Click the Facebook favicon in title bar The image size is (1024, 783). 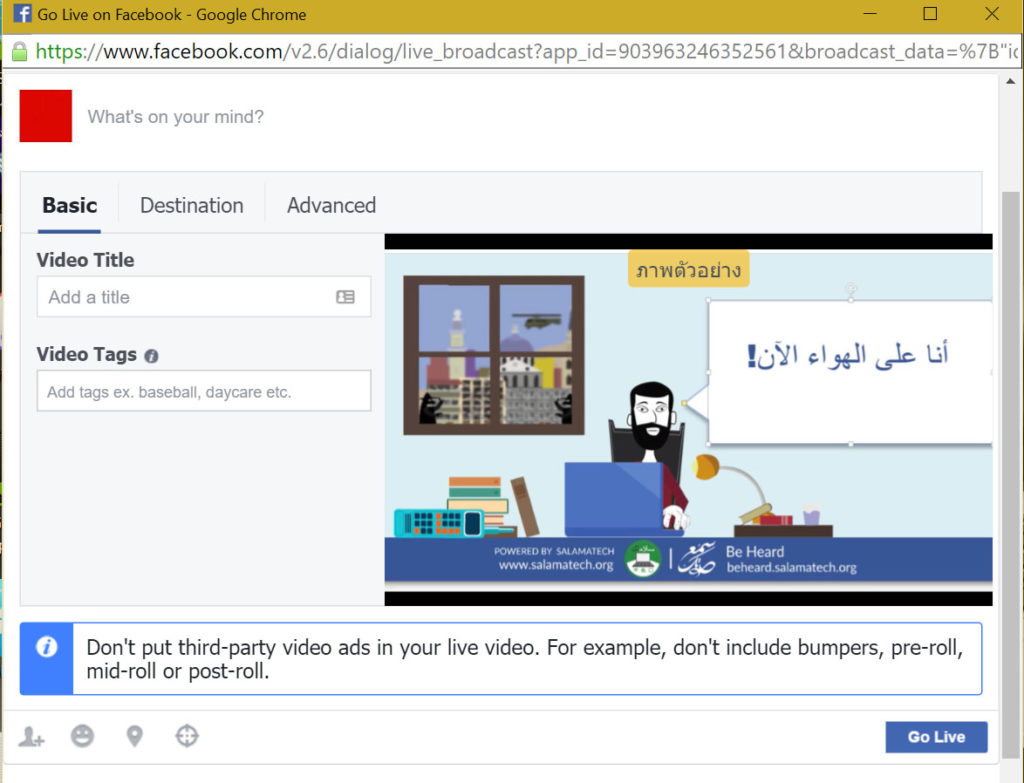[x=22, y=14]
